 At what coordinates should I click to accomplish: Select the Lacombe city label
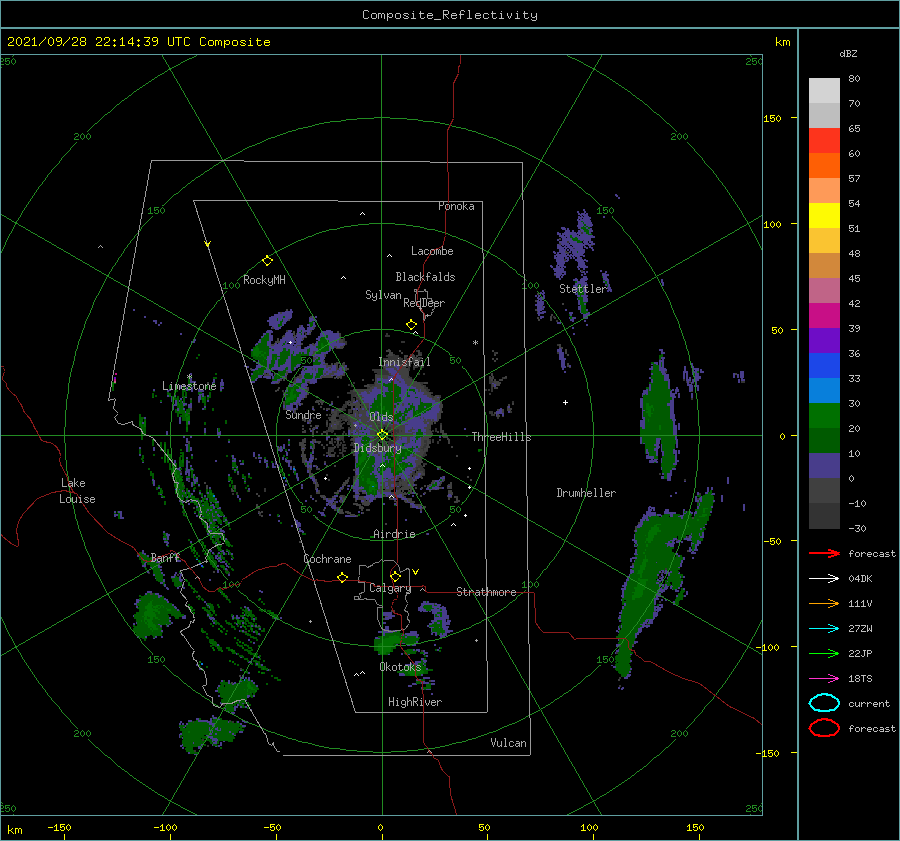tap(432, 251)
